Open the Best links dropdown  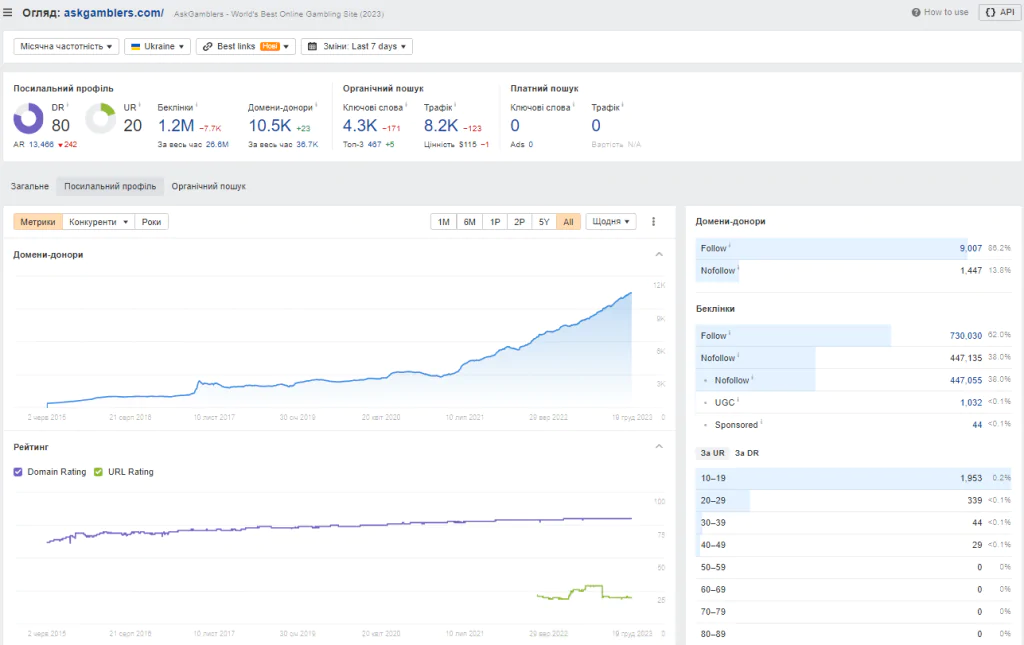click(x=246, y=46)
